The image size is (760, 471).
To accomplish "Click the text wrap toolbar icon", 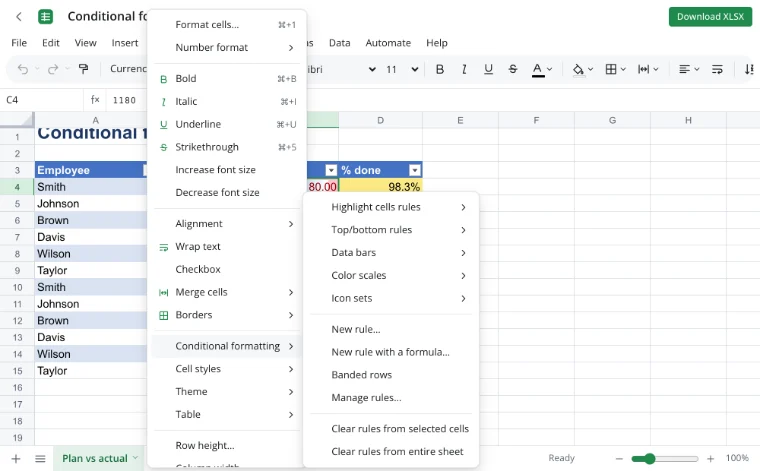I will 717,69.
